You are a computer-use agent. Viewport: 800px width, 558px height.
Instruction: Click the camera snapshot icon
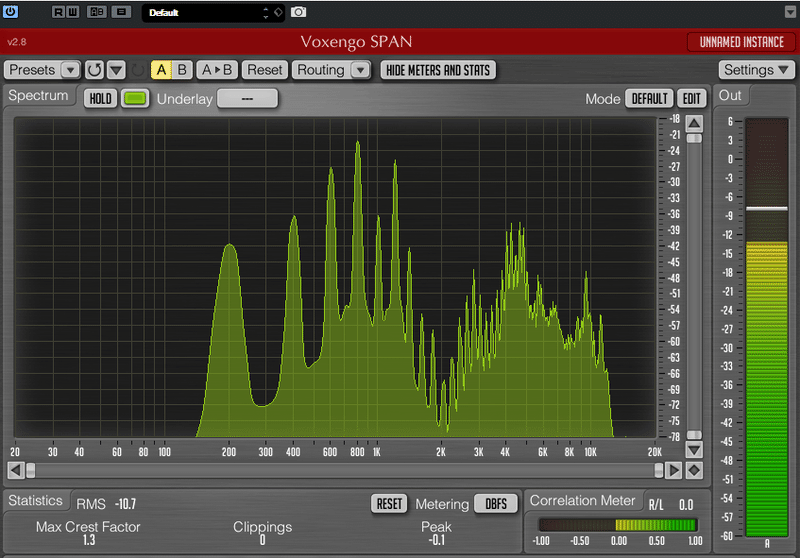(x=298, y=12)
